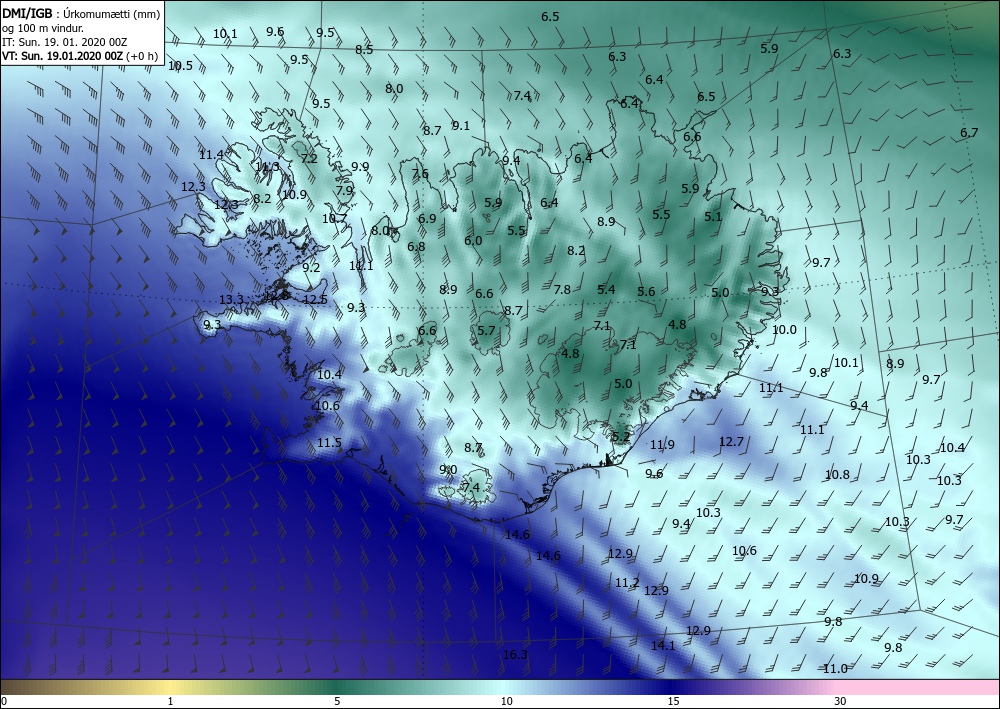This screenshot has width=1000, height=709.
Task: Click the 'DMI/IGB : Úrkomumætti (mm)' title line
Action: (80, 13)
